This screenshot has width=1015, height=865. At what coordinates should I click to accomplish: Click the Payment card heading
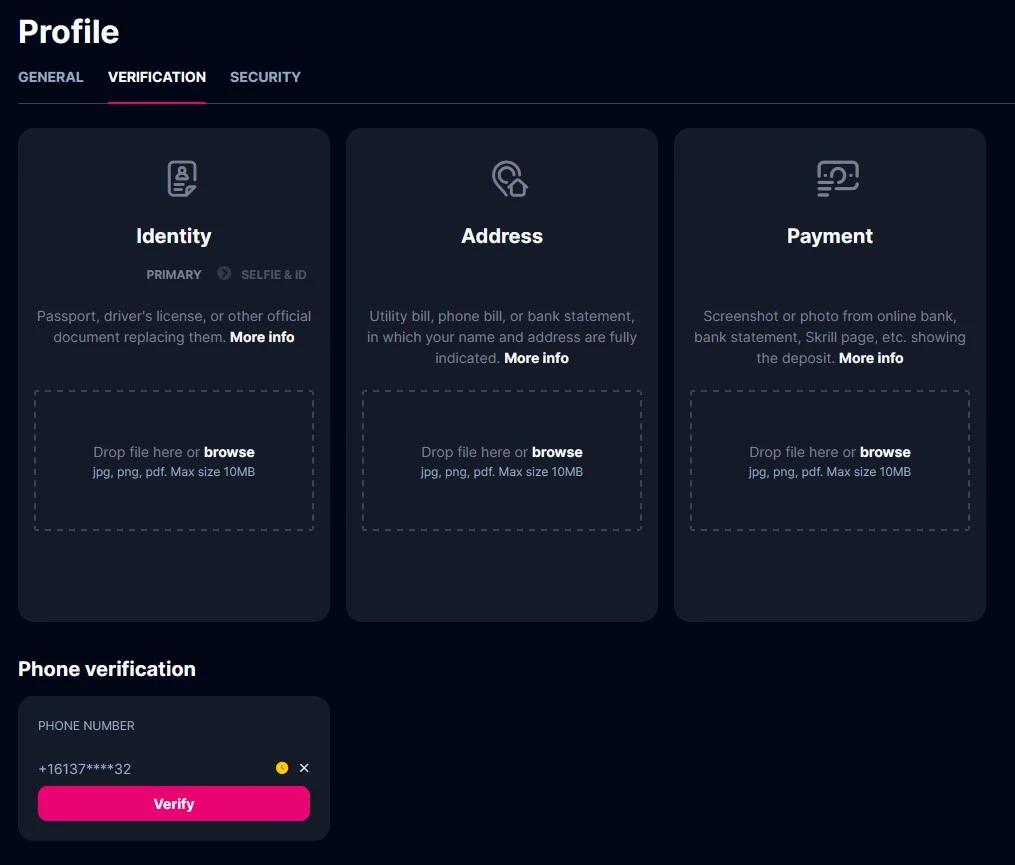(830, 236)
